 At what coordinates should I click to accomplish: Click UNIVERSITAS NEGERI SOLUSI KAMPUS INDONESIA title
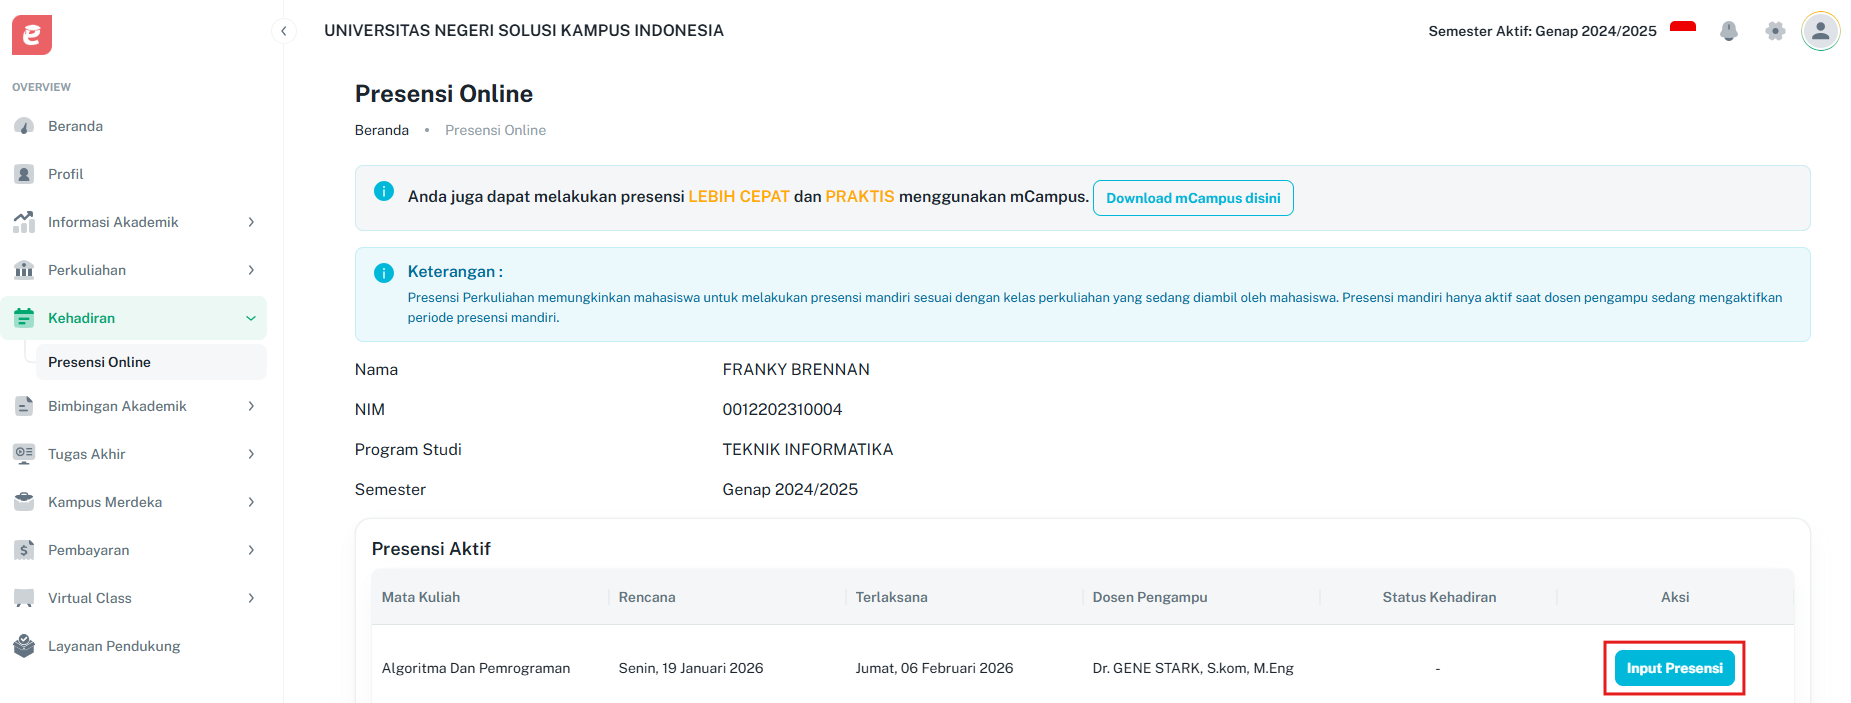[524, 31]
